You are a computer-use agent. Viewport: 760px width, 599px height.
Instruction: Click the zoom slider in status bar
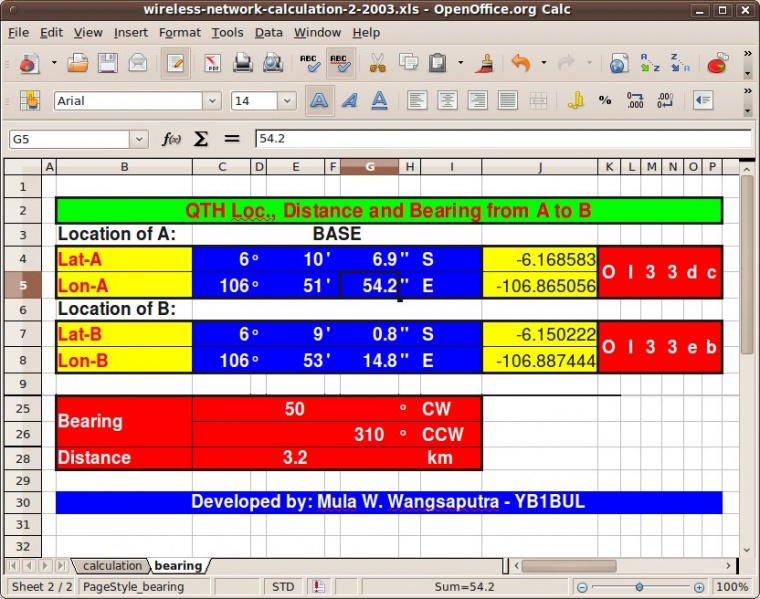click(645, 587)
